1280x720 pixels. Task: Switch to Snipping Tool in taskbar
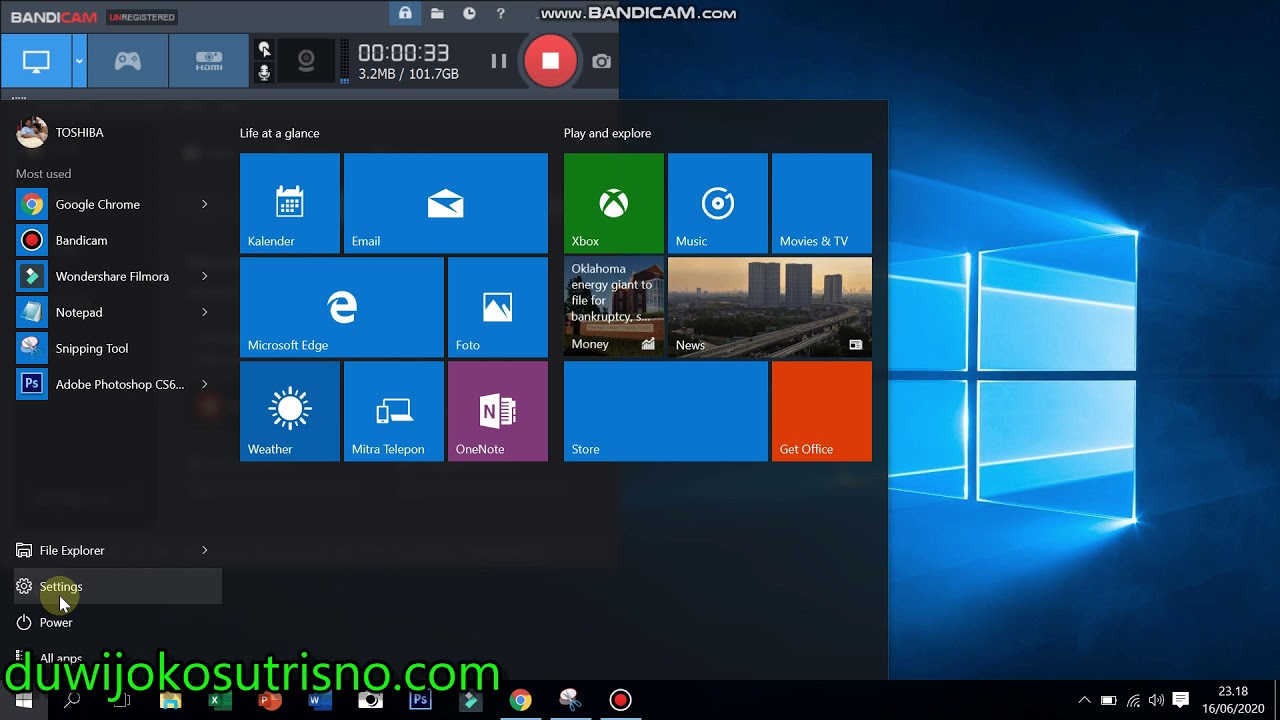(570, 701)
